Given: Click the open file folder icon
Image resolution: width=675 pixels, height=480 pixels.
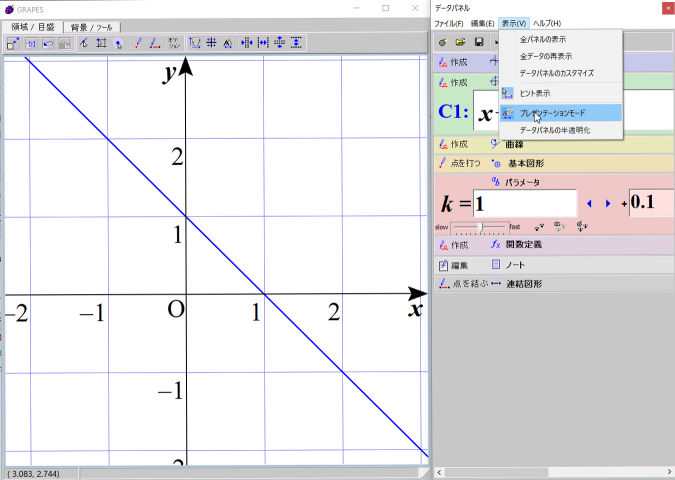Looking at the screenshot, I should (x=460, y=43).
